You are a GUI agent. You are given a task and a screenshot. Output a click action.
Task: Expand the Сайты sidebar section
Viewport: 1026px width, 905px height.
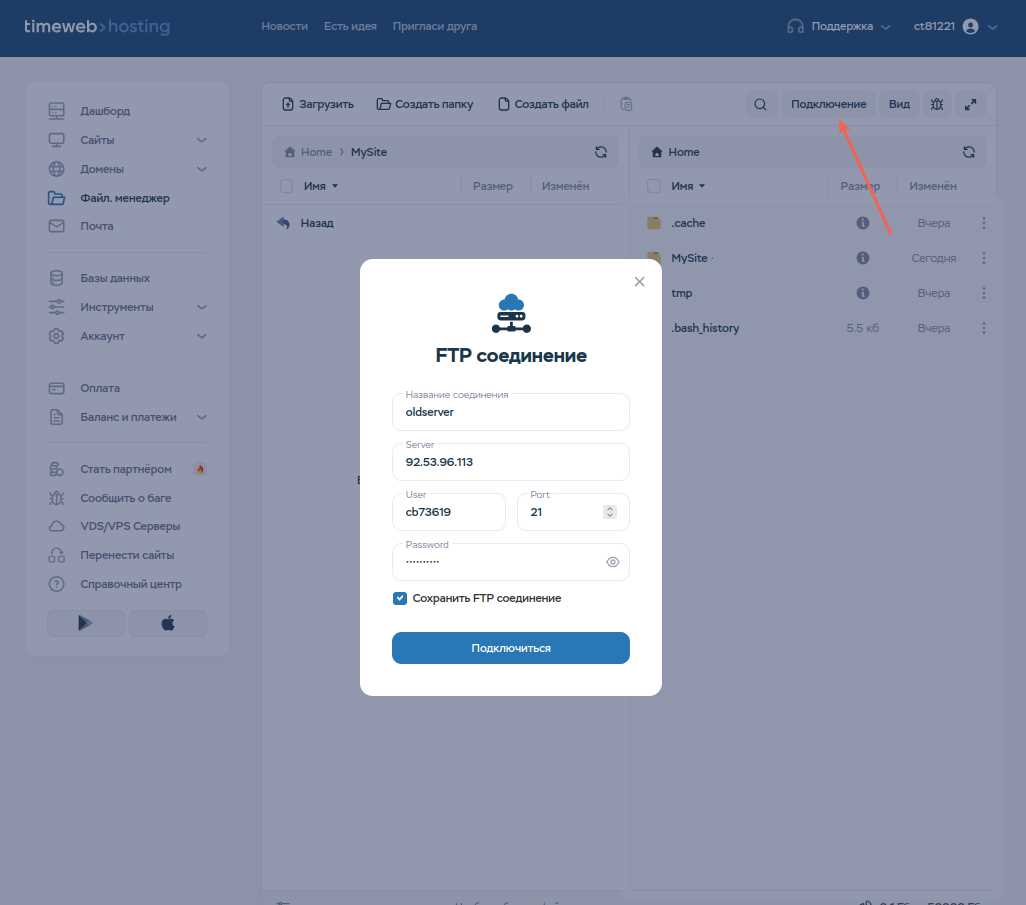(x=202, y=140)
